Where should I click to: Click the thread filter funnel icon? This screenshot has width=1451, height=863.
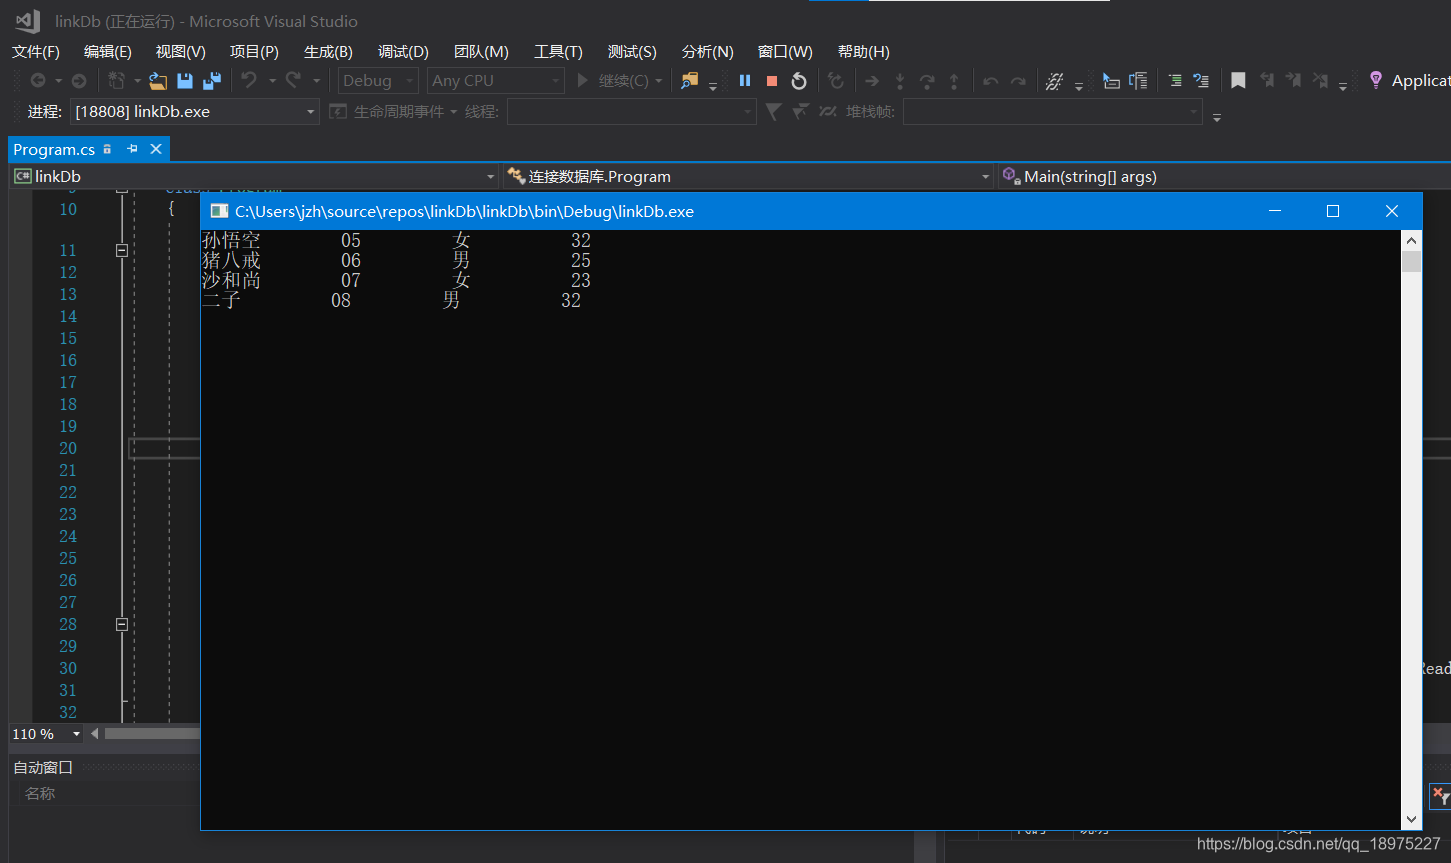[773, 112]
